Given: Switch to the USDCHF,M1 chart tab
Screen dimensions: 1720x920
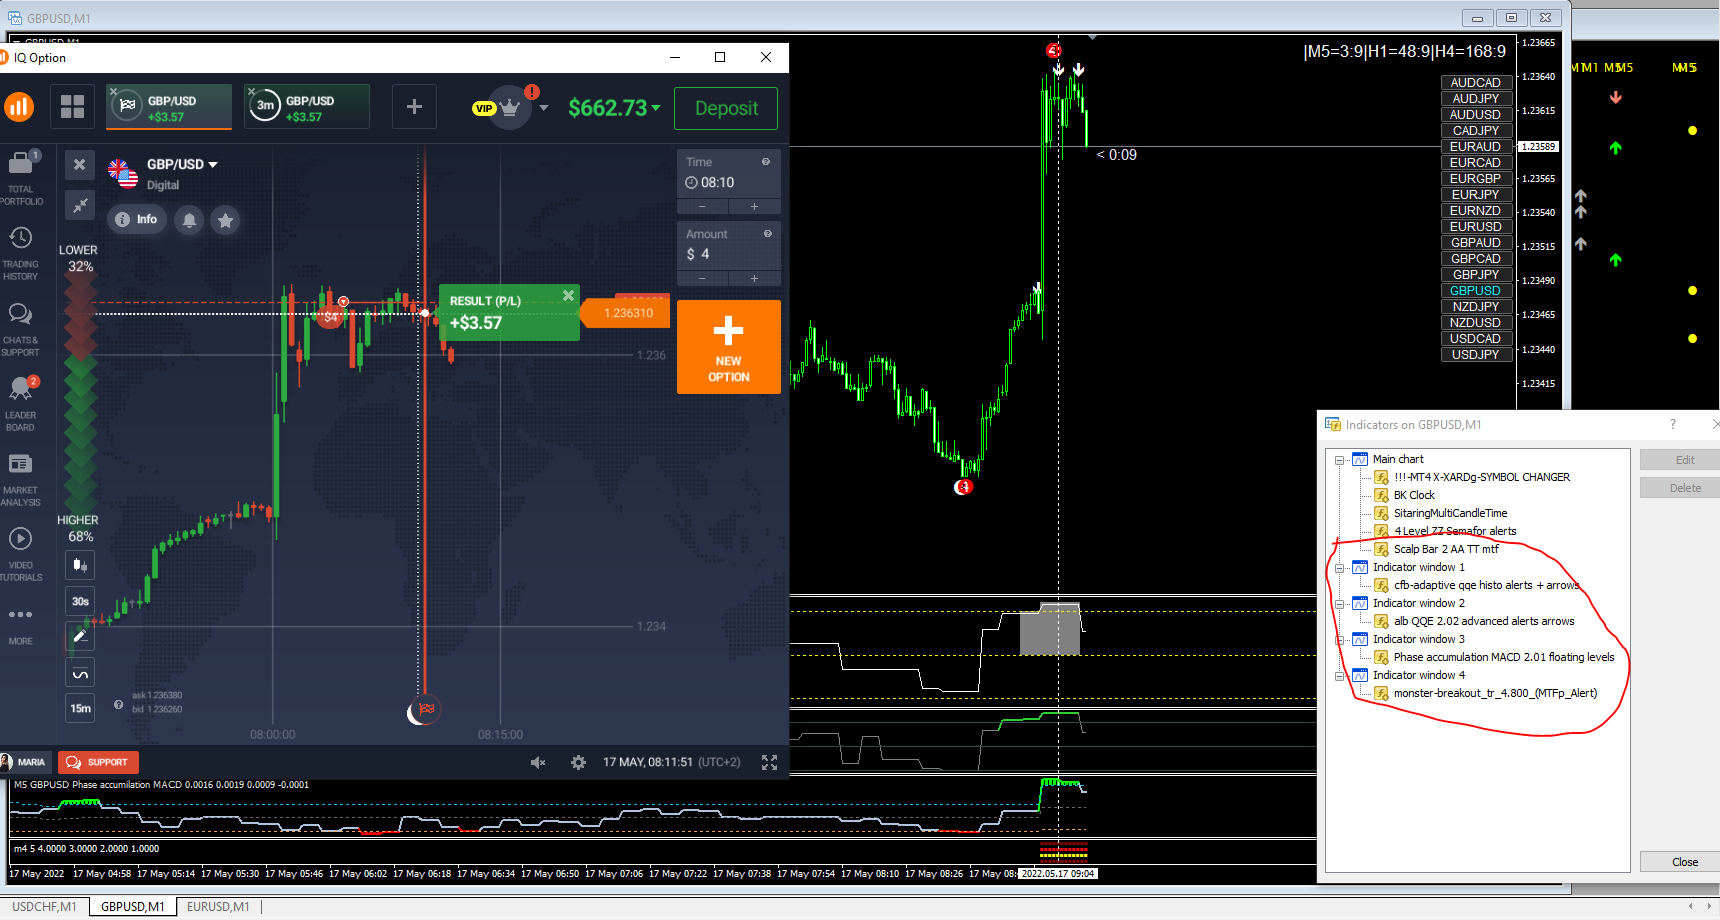Looking at the screenshot, I should 44,907.
